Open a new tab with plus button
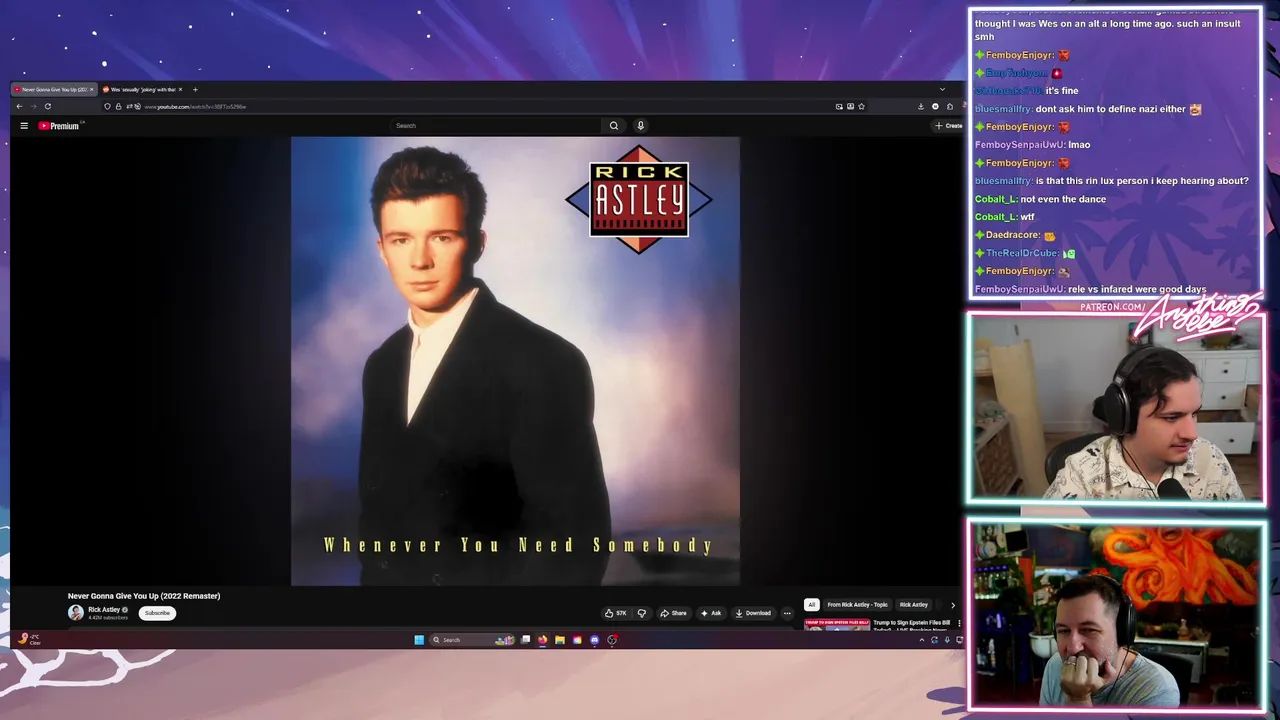Screen dimensions: 1280x720 click(195, 89)
